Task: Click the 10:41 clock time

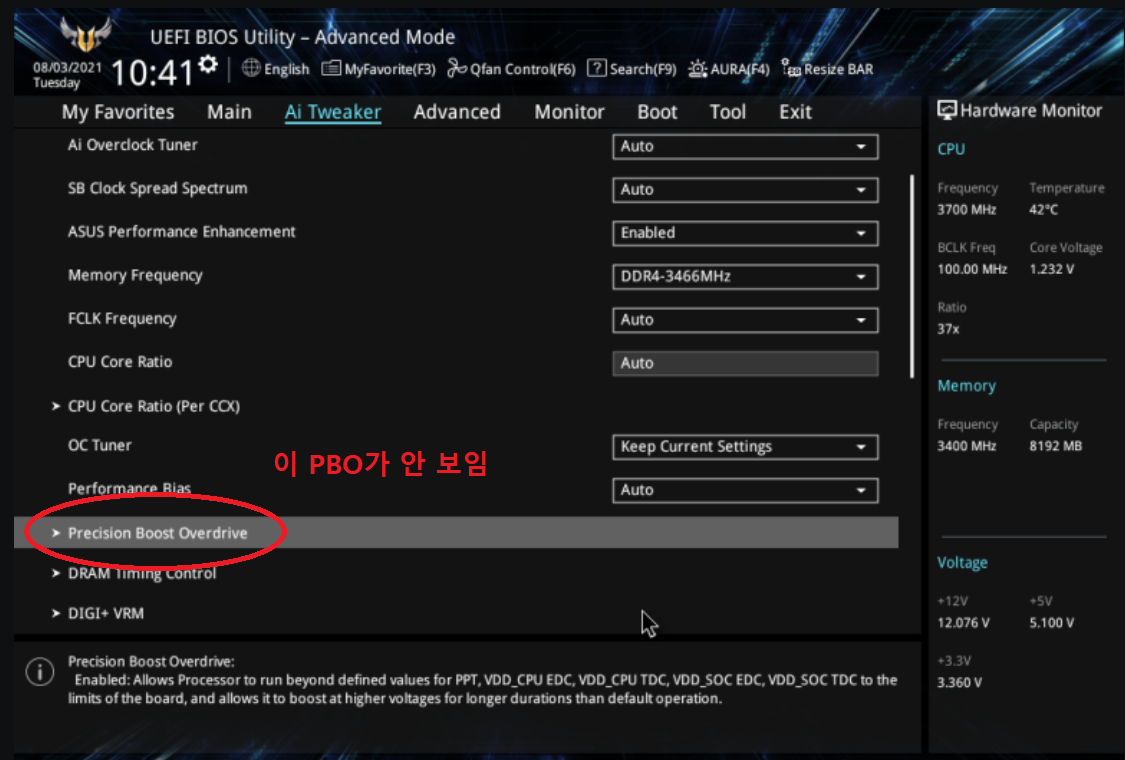Action: 152,72
